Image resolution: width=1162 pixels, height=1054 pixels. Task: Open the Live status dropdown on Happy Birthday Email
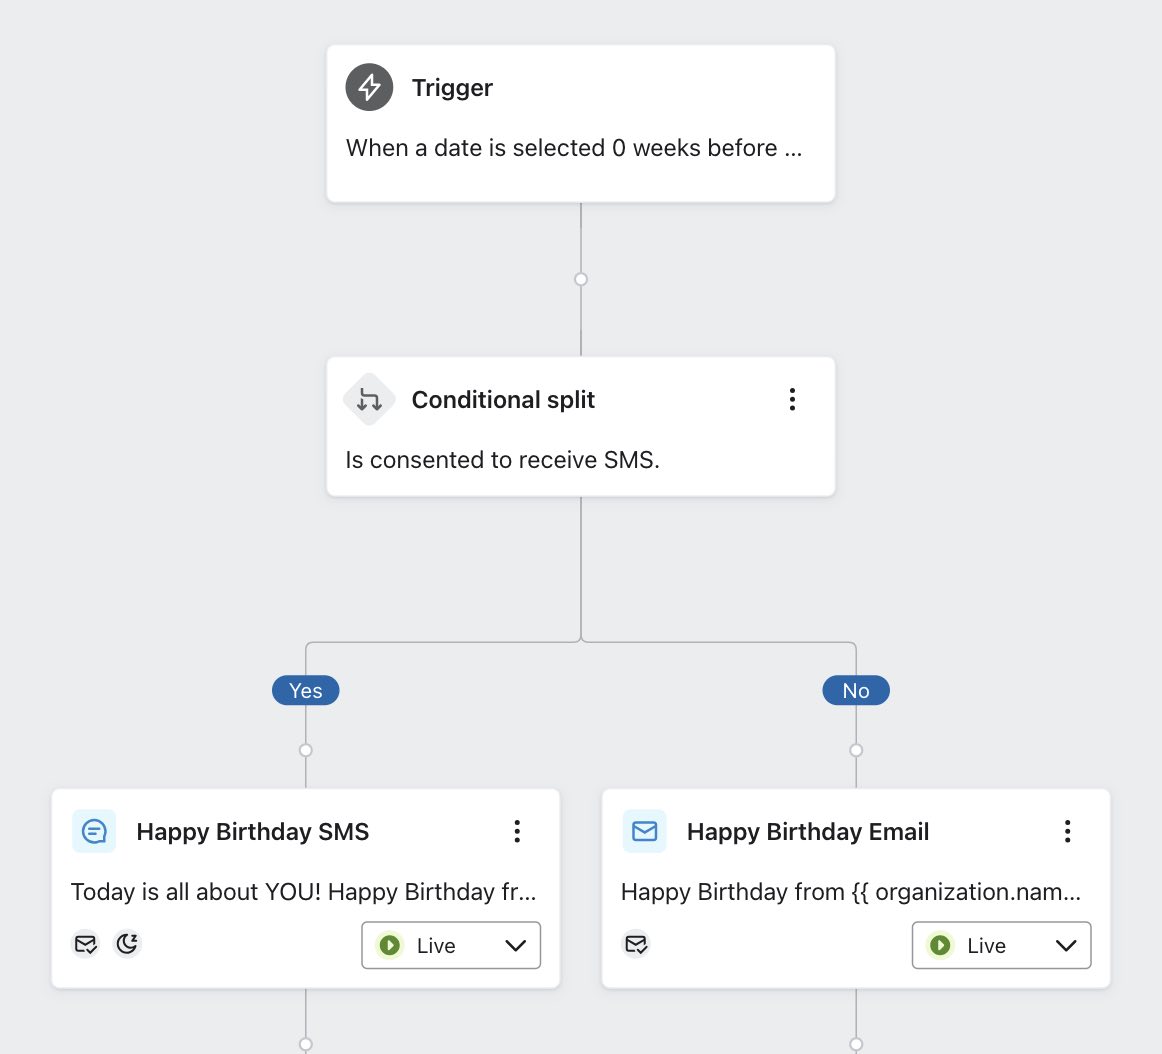coord(1001,945)
